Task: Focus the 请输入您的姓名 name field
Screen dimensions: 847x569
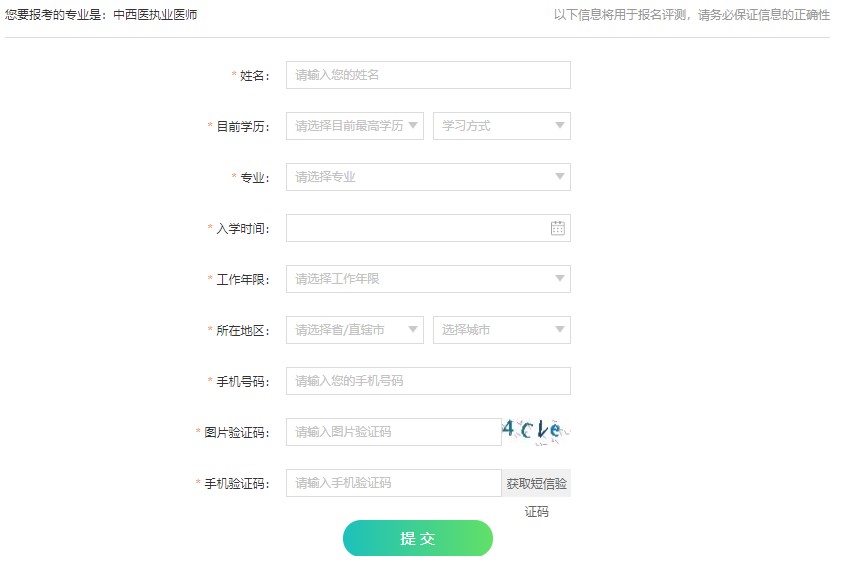Action: (x=428, y=75)
